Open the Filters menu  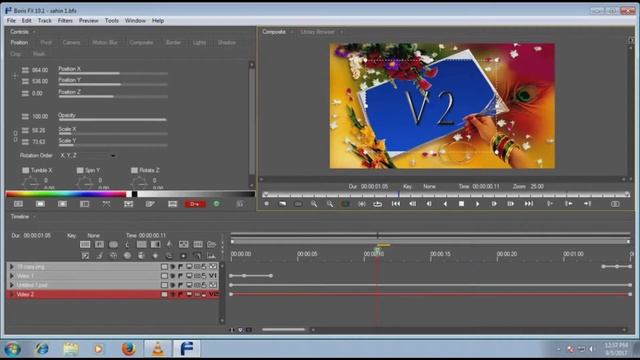pyautogui.click(x=65, y=20)
